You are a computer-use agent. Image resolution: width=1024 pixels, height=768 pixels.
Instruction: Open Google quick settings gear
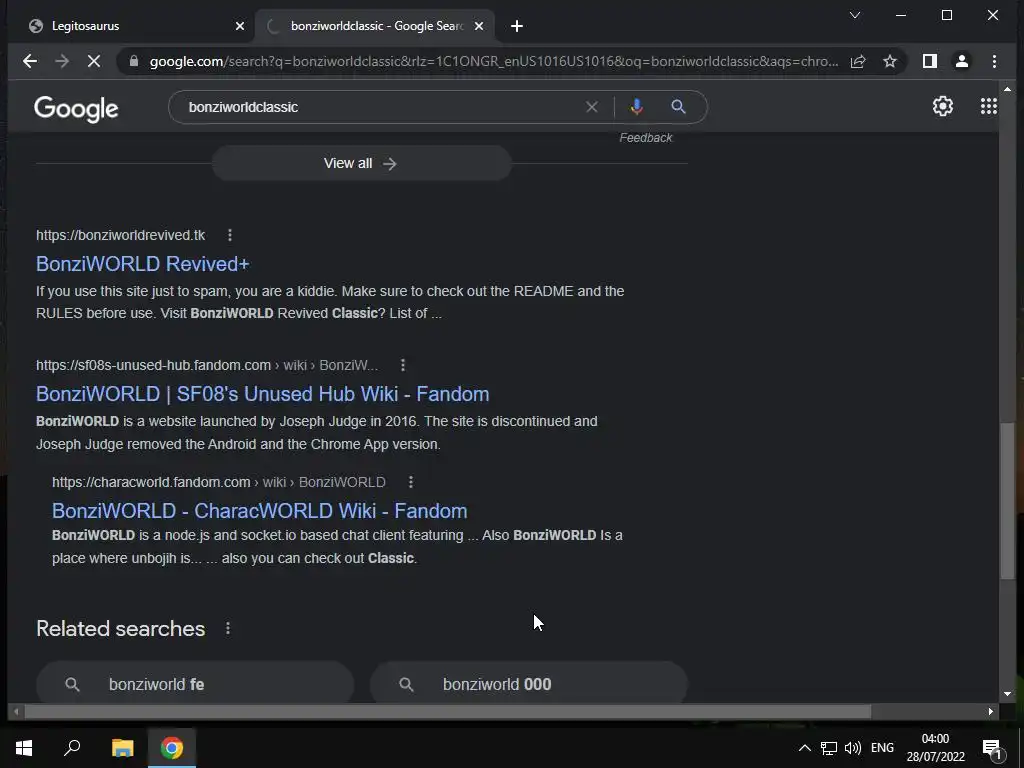pos(942,106)
